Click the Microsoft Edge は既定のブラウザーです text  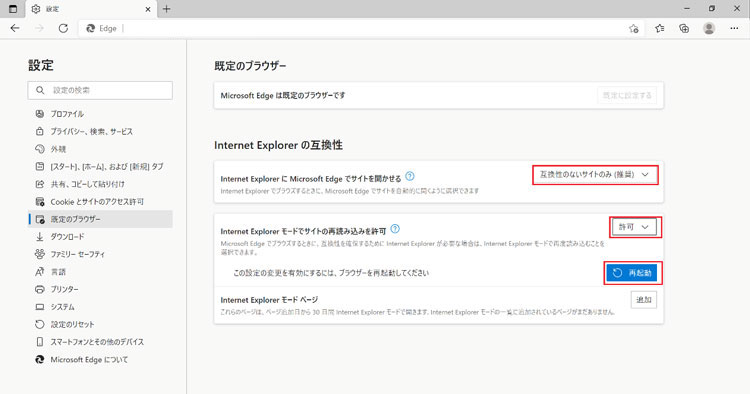(x=283, y=96)
